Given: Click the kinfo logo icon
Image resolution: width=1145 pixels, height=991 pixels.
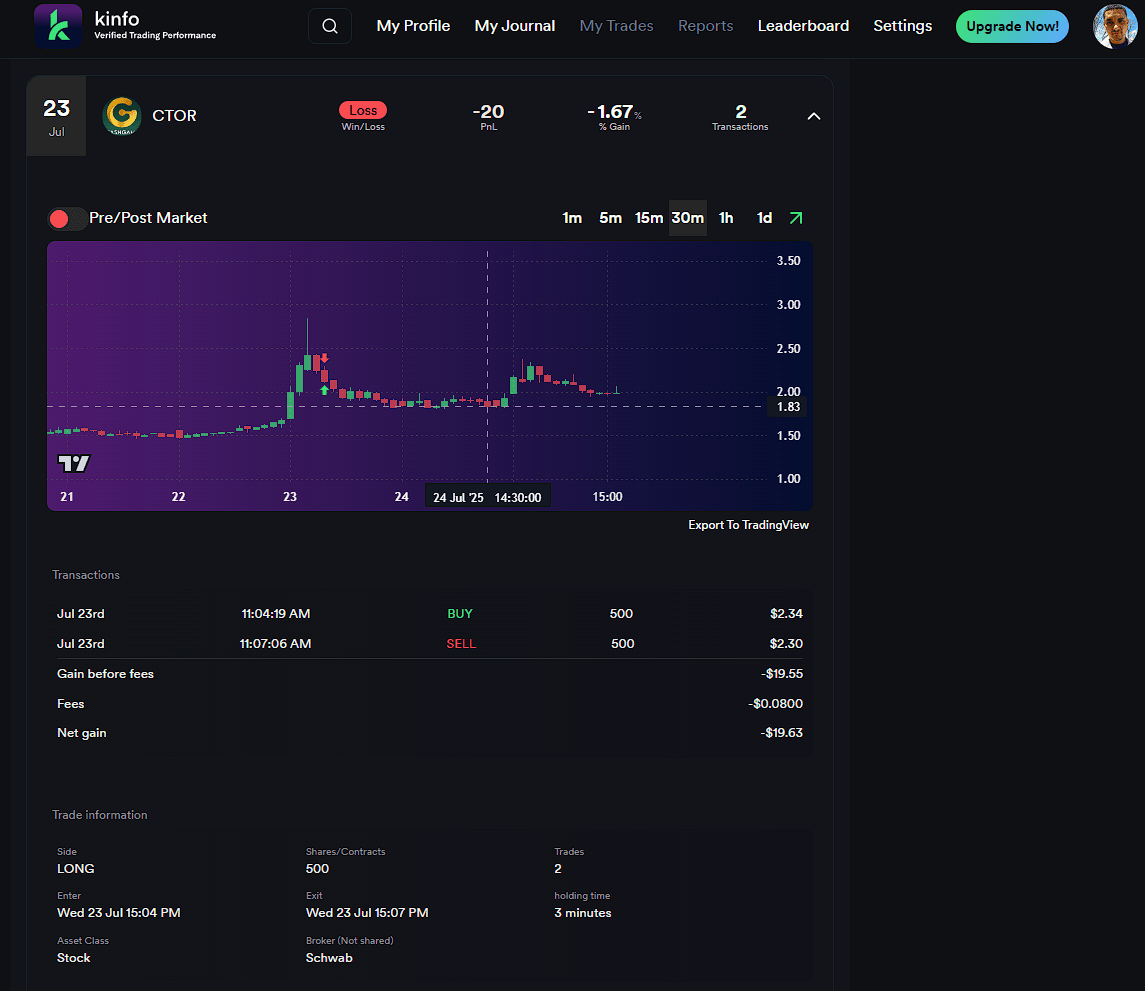Looking at the screenshot, I should coord(58,26).
